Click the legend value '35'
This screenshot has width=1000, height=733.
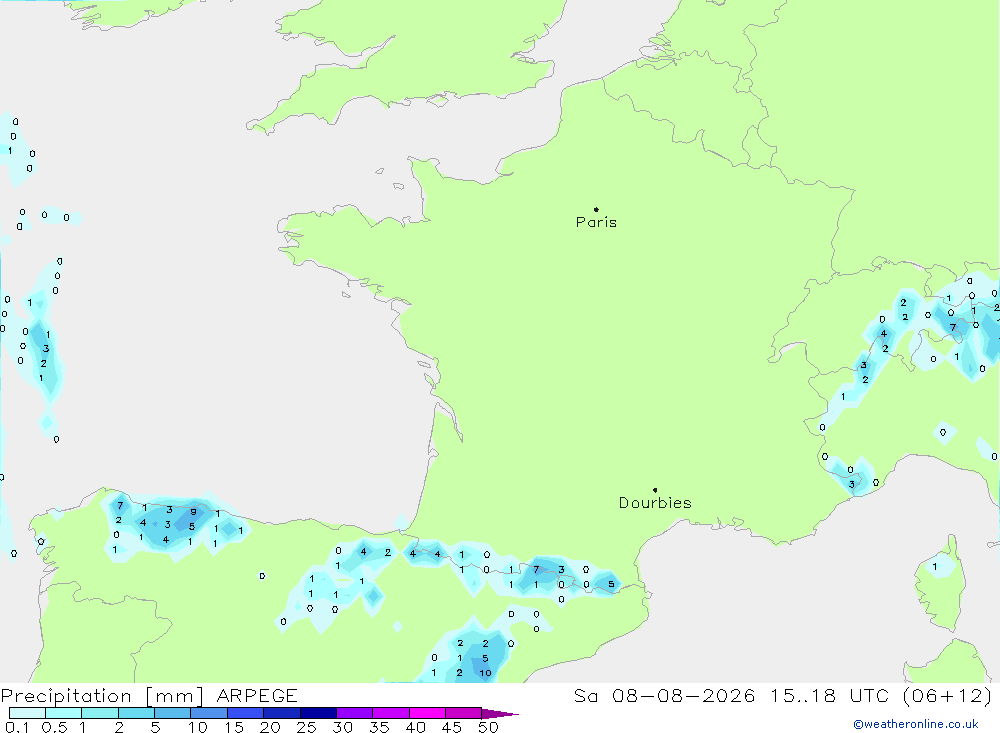coord(379,727)
